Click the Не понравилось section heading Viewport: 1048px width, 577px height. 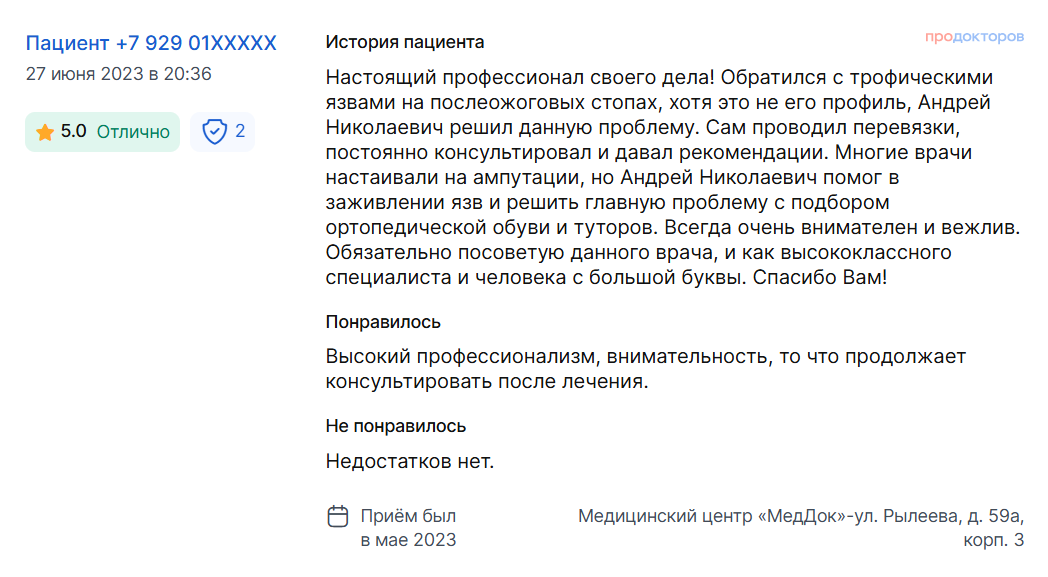coord(396,426)
